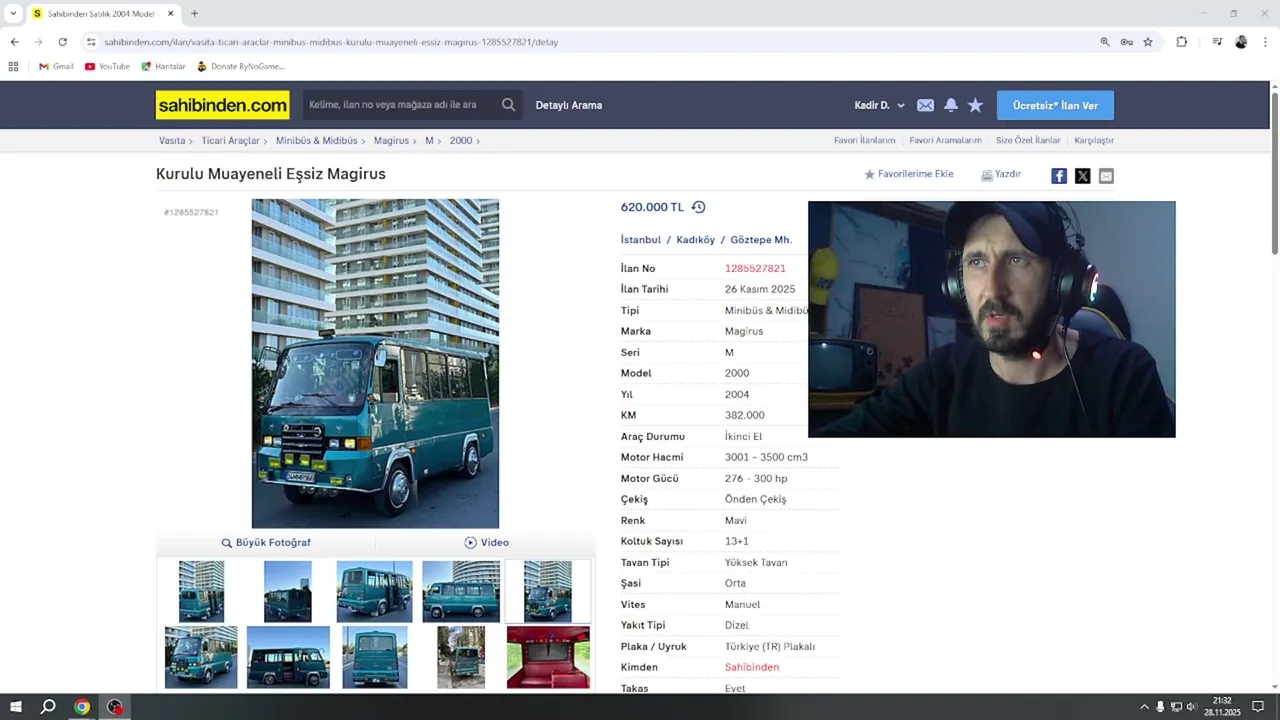
Task: Click Detaylı Arama link
Action: point(568,105)
